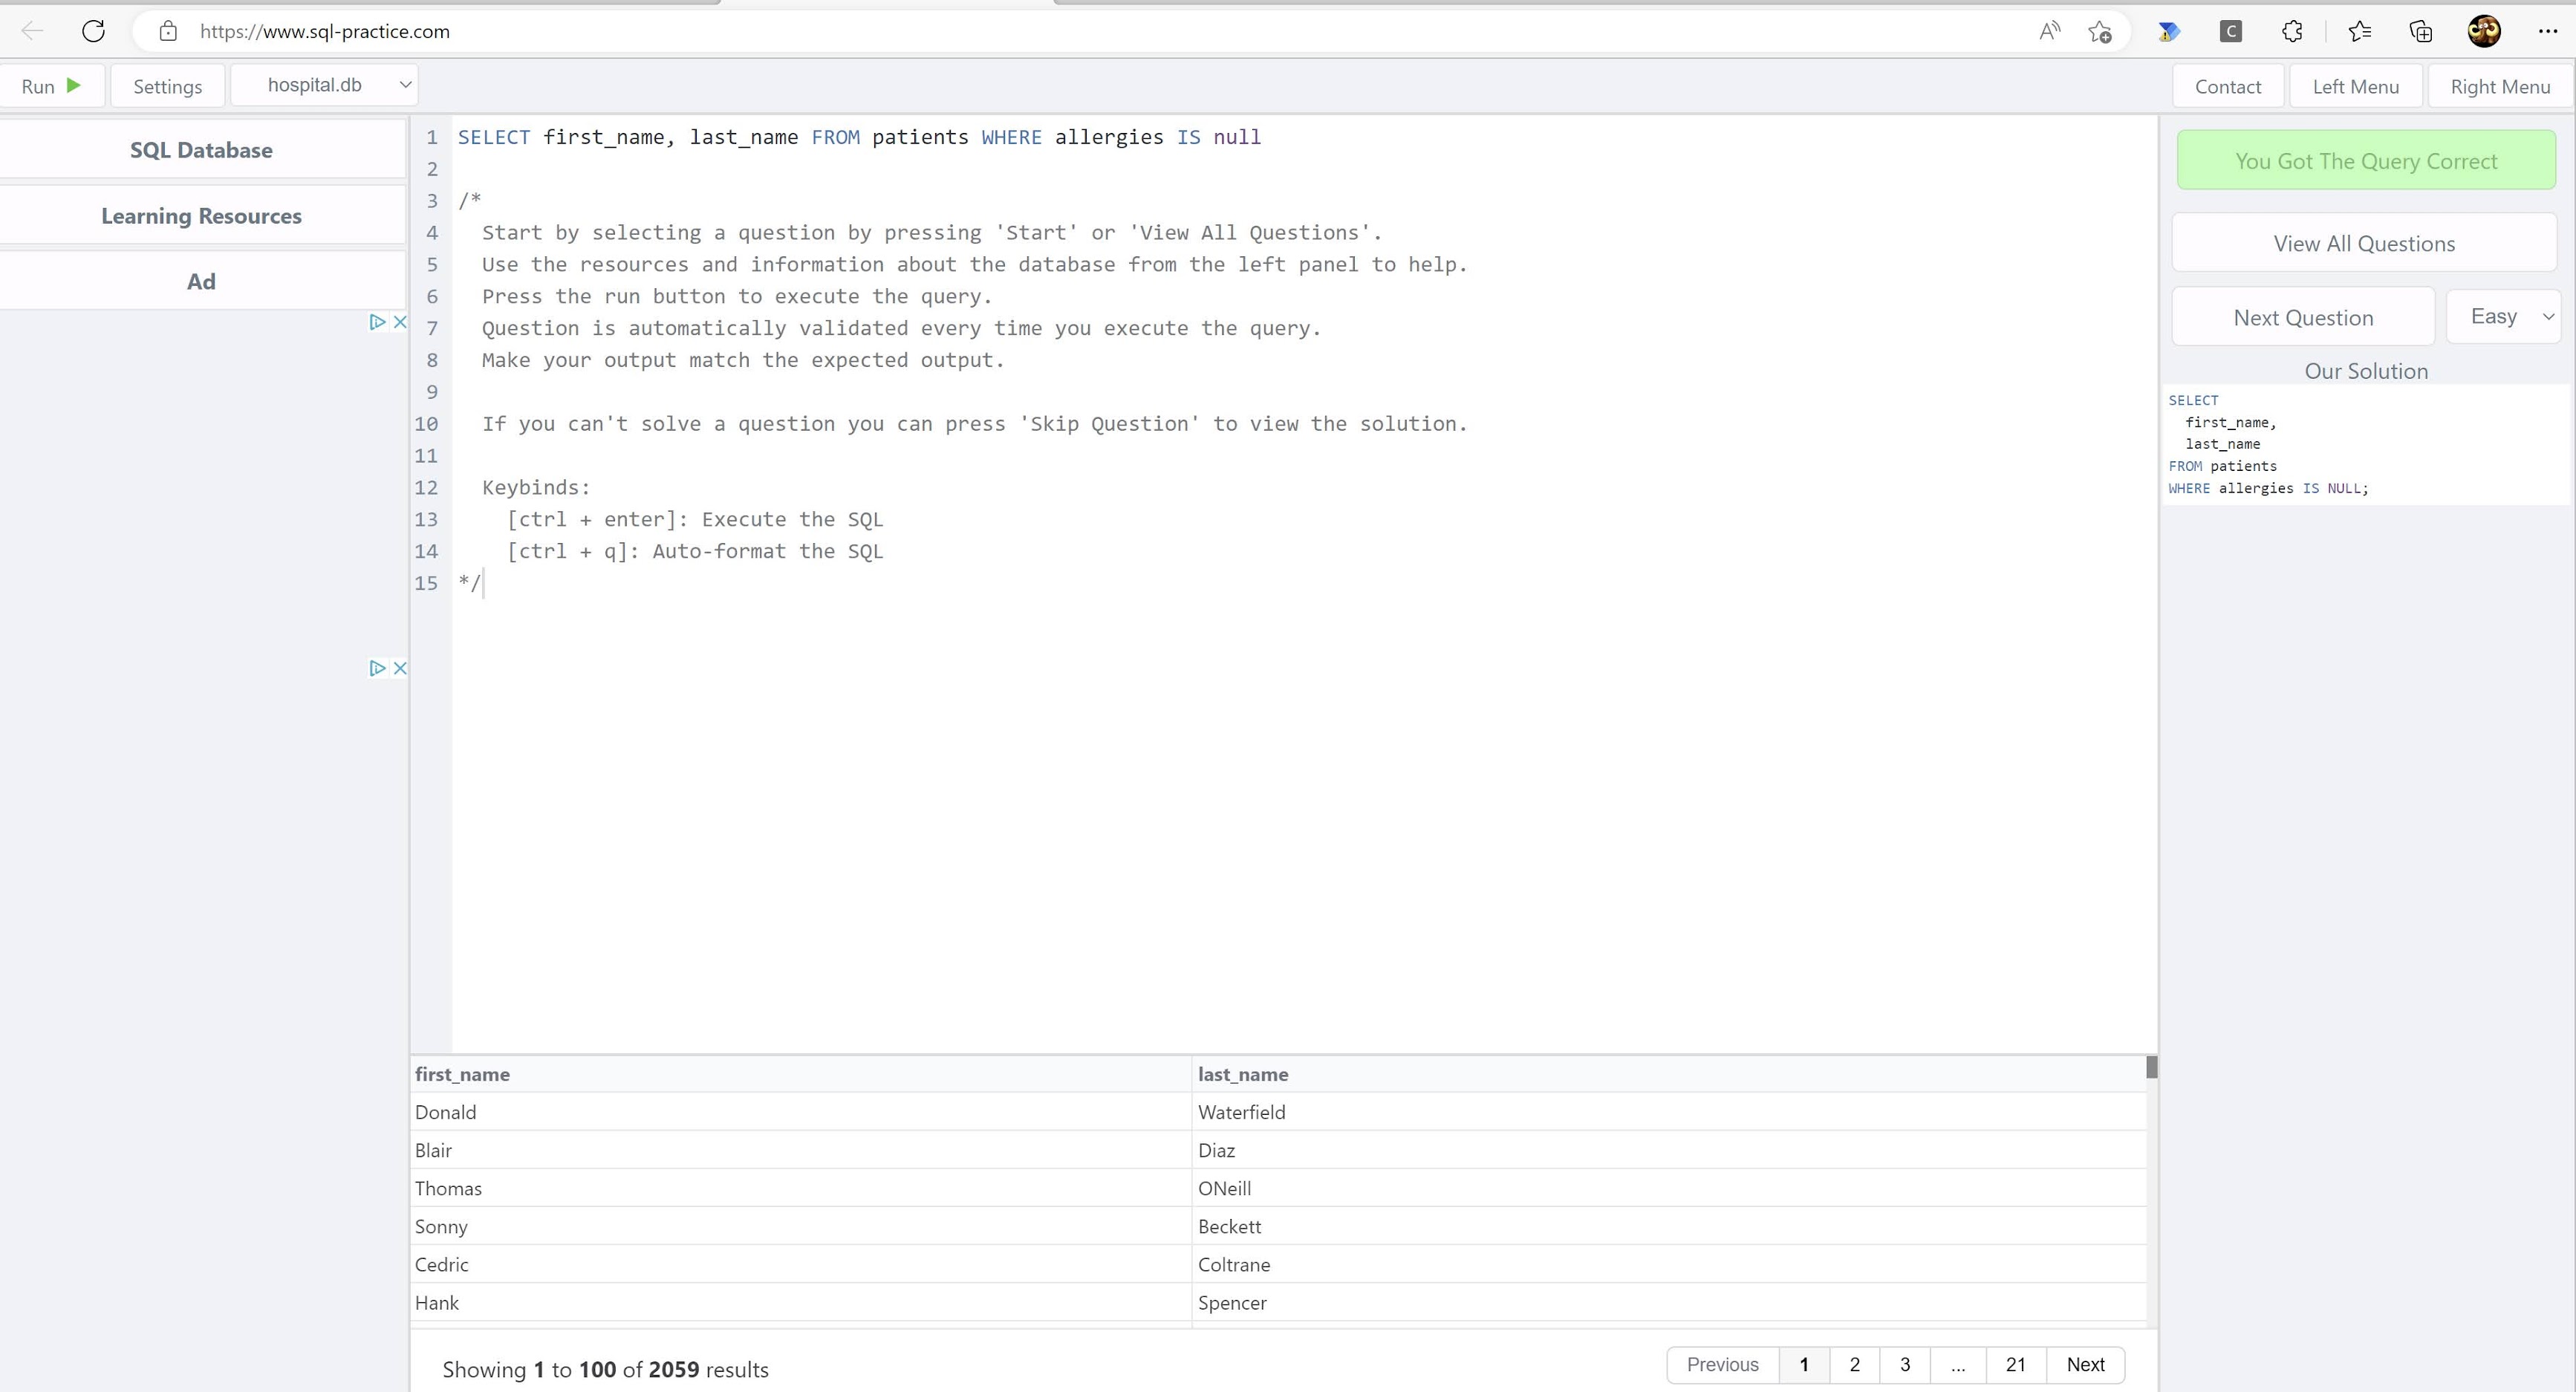Open the Collections icon

coord(2421,31)
